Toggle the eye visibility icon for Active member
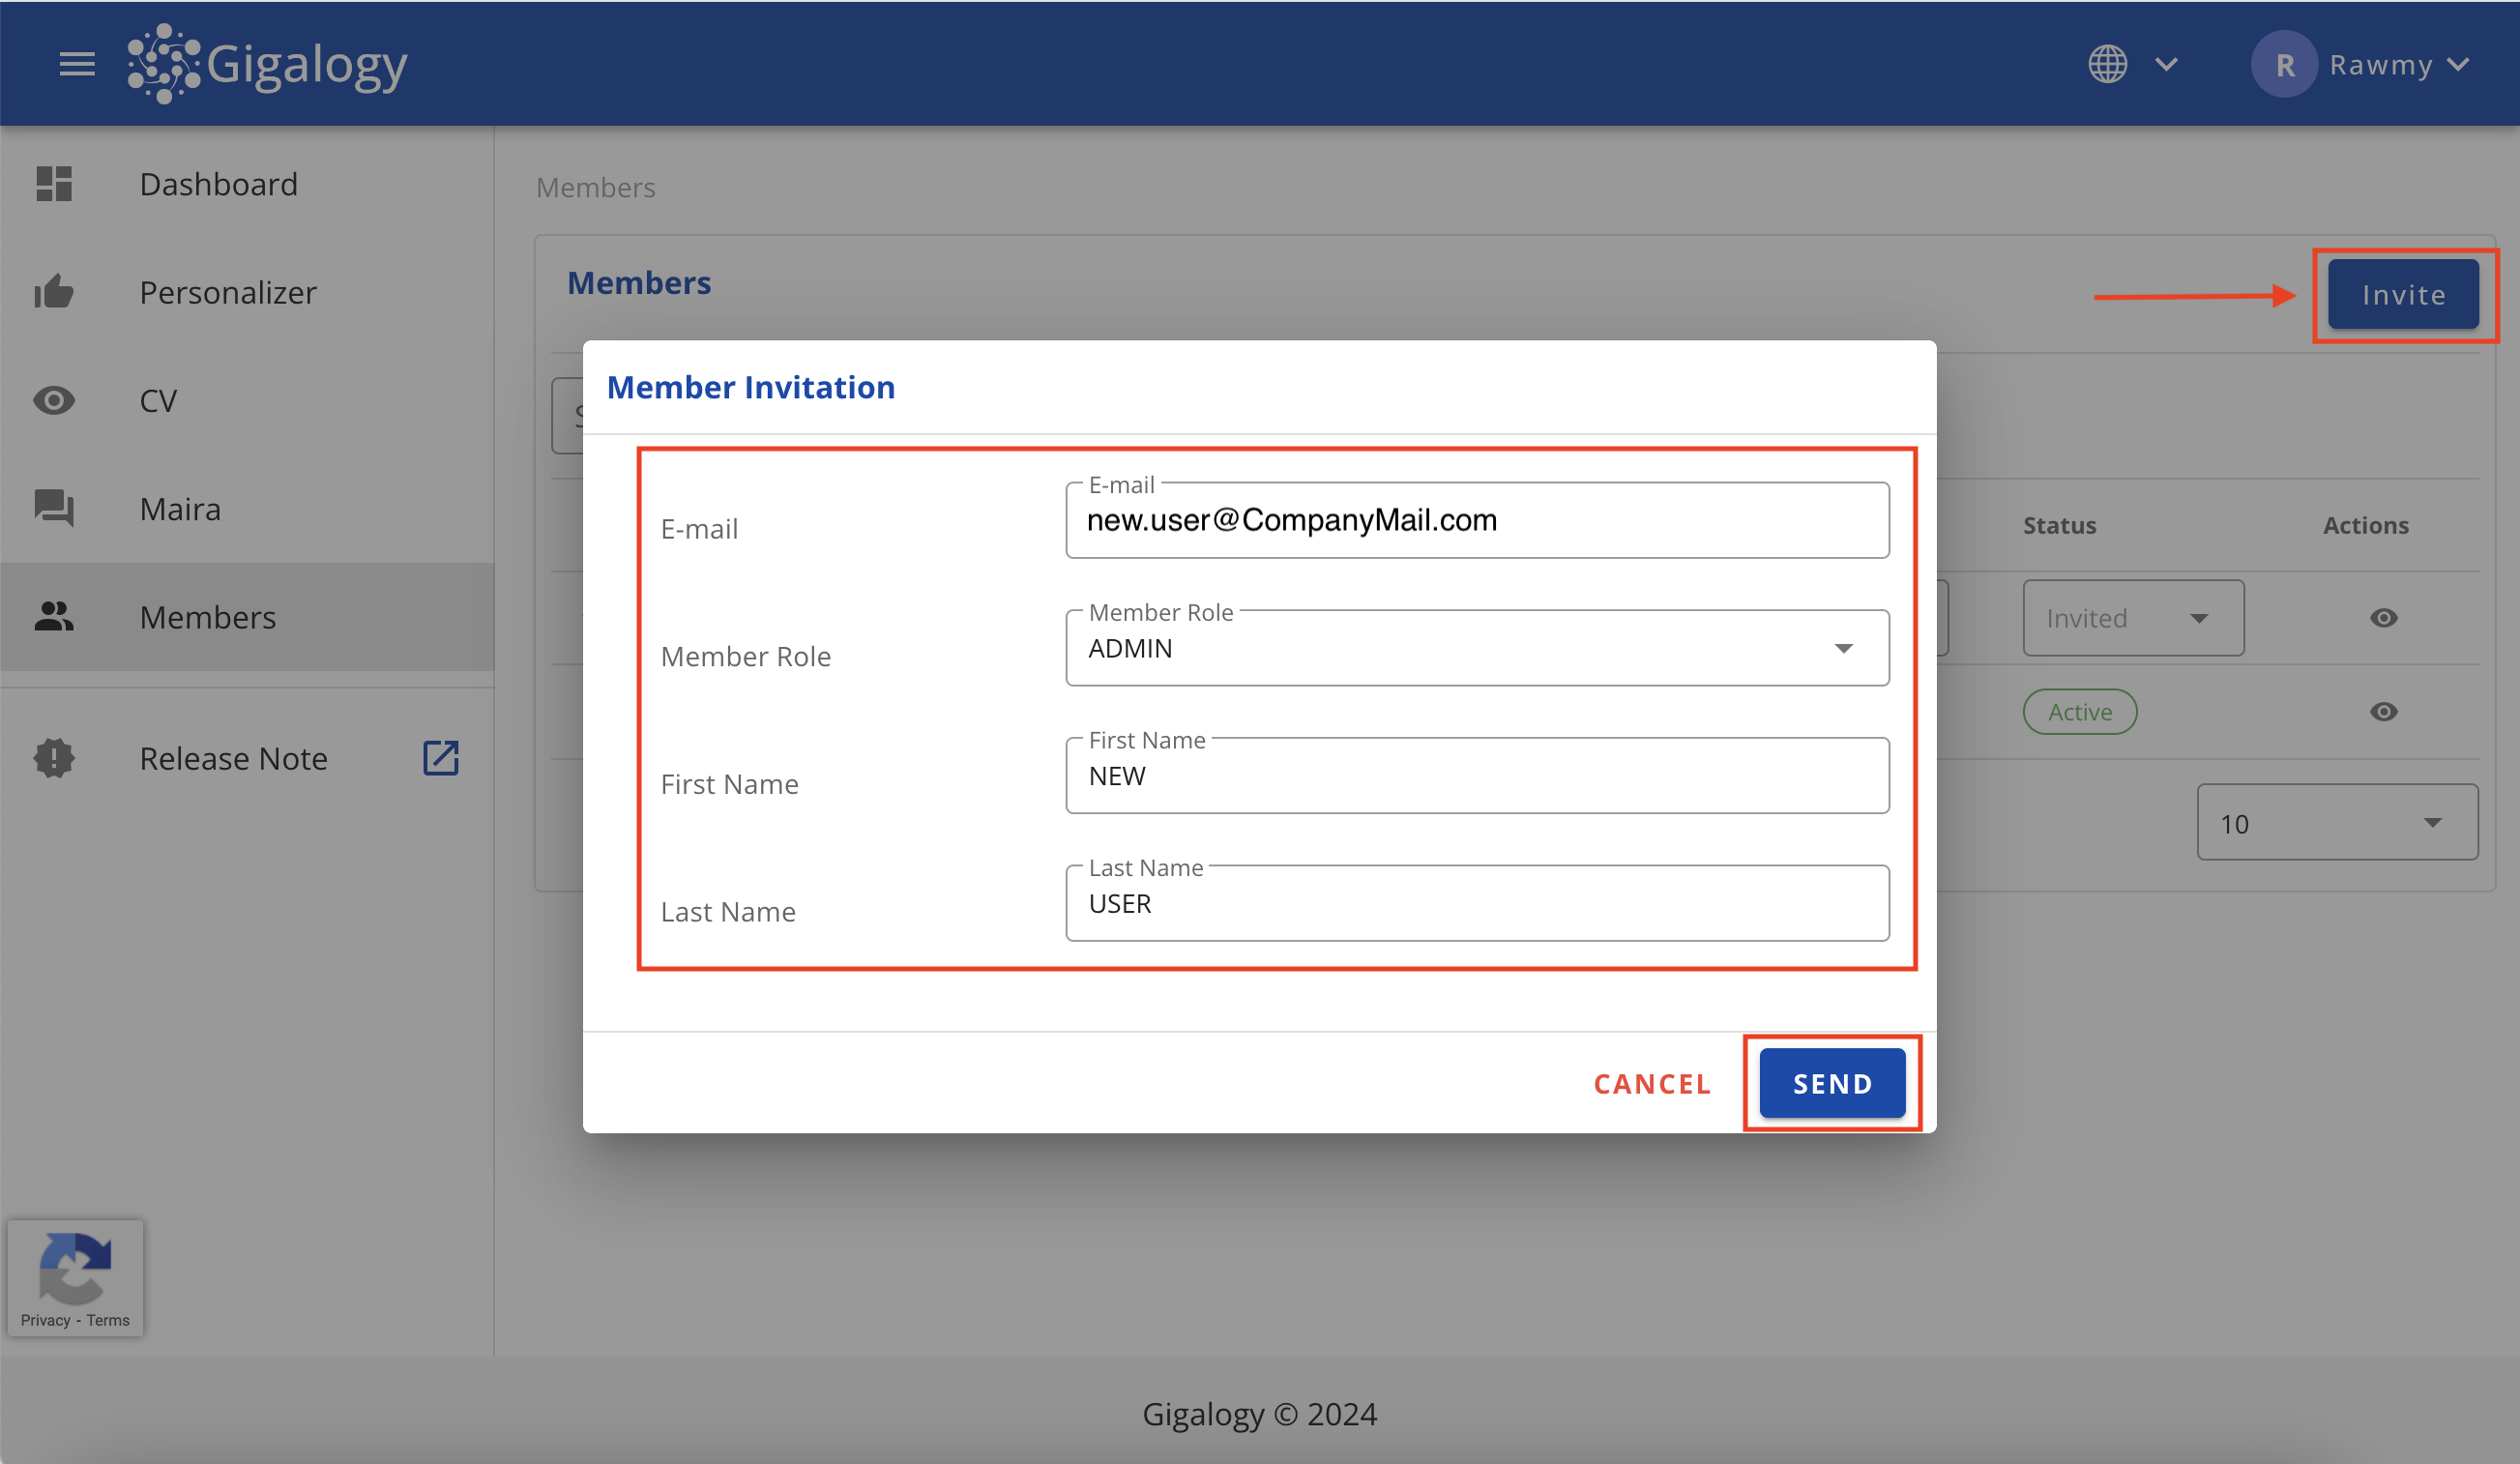 pos(2386,711)
